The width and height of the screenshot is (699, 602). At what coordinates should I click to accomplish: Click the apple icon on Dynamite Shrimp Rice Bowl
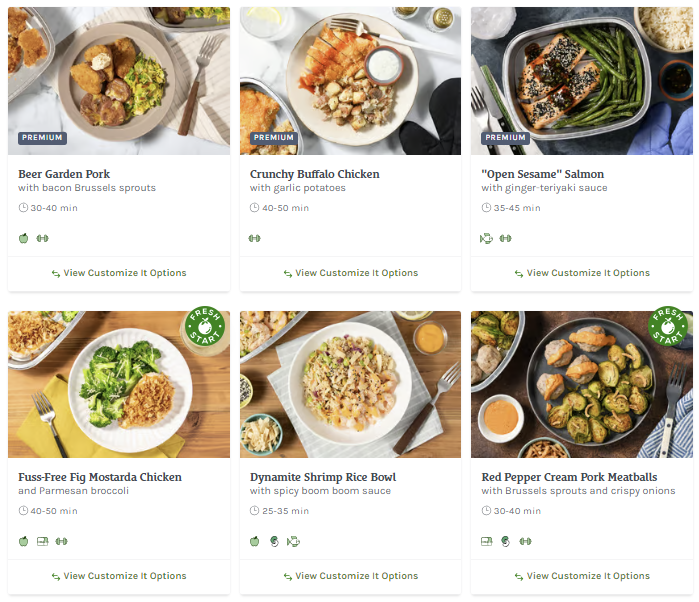point(255,541)
